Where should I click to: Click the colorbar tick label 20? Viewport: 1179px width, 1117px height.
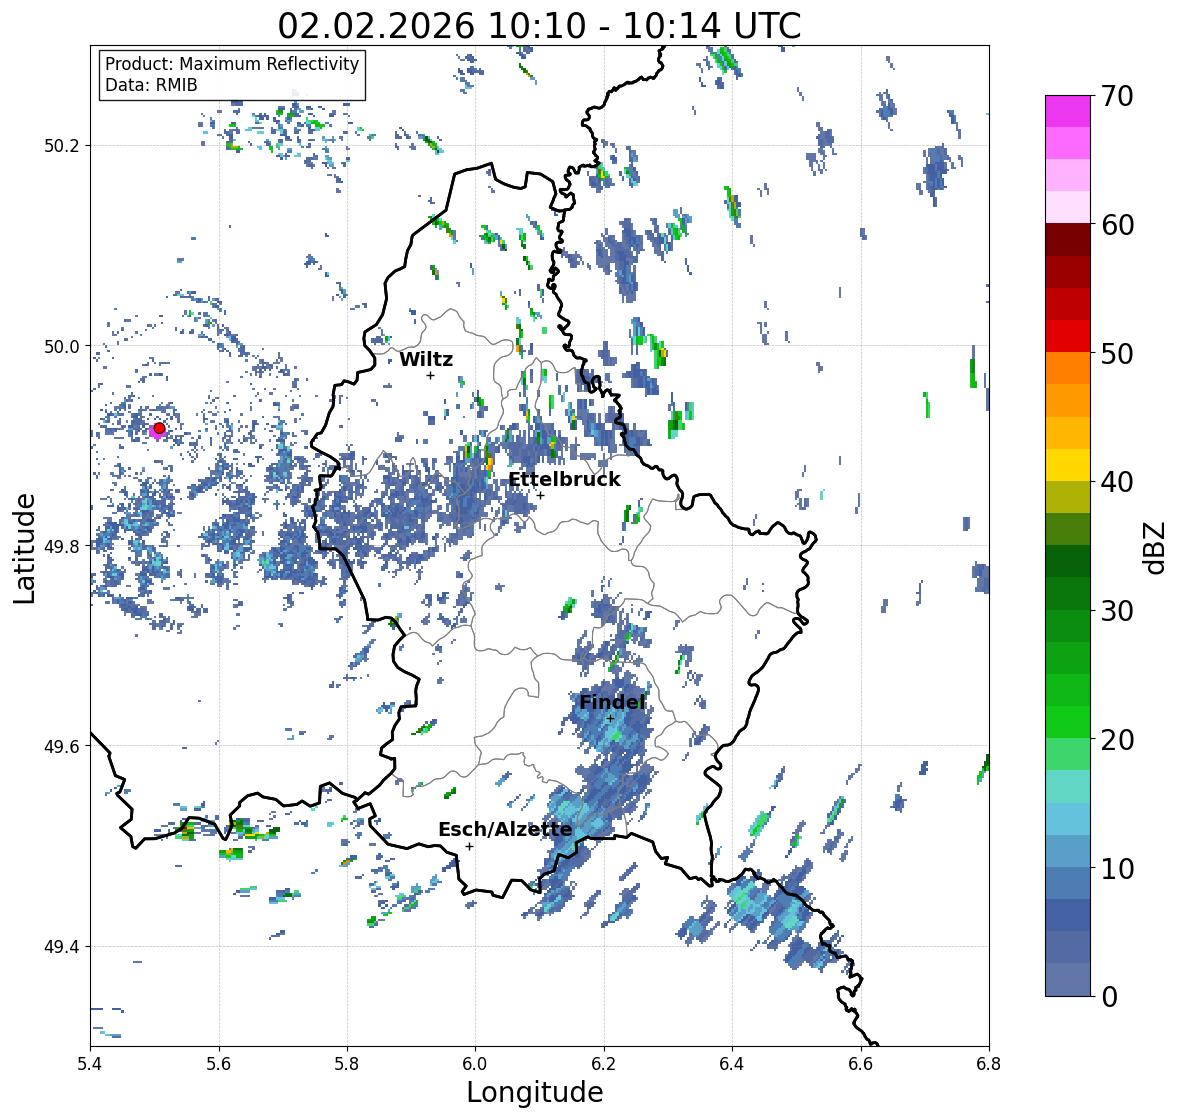(1117, 740)
